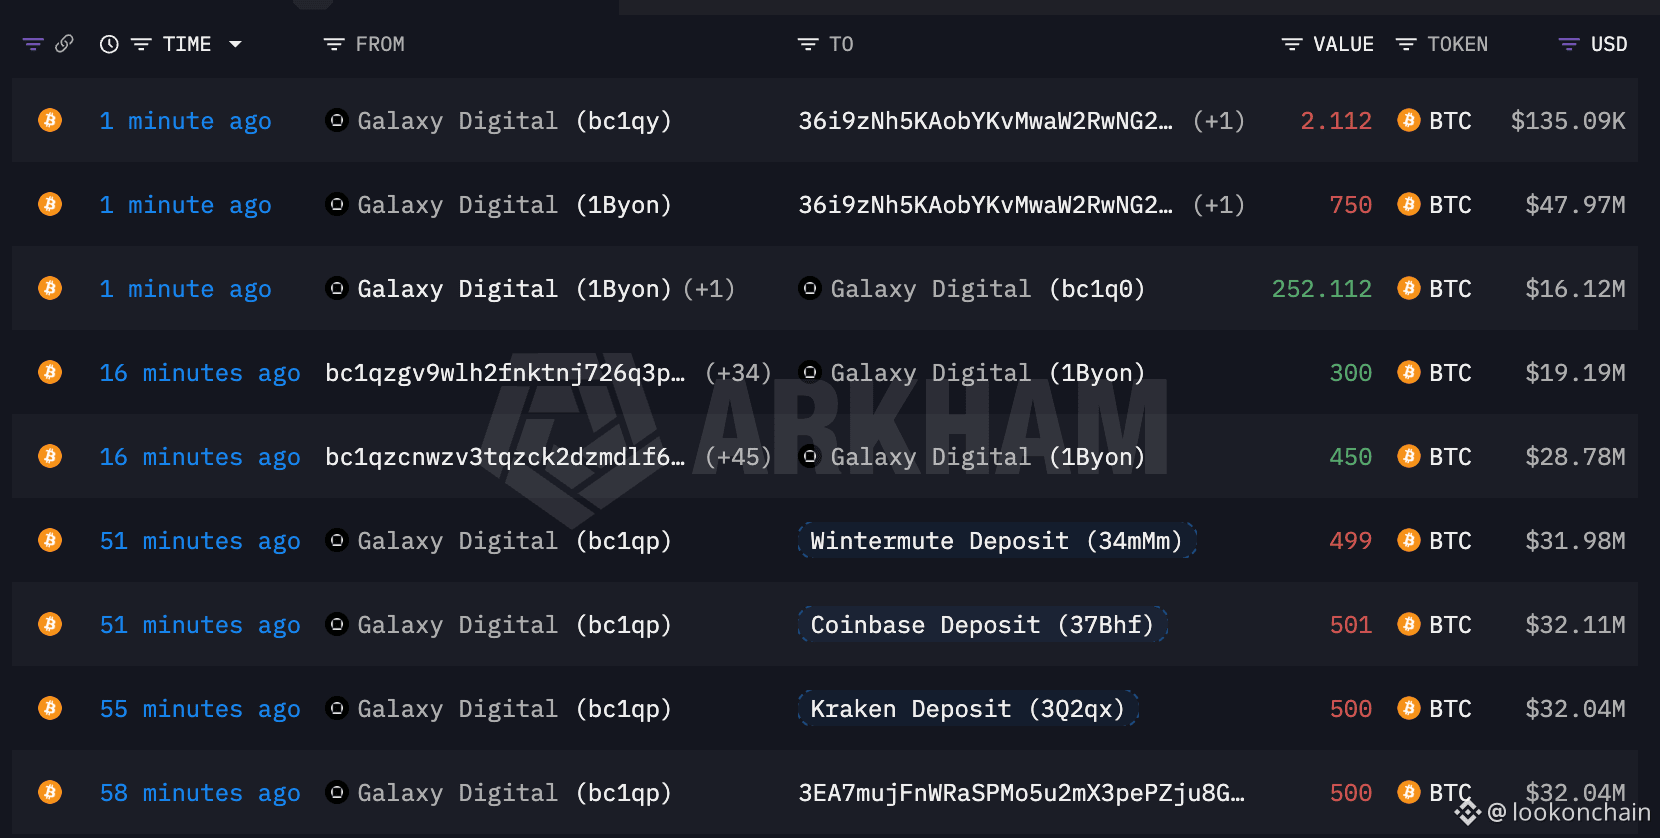Expand (+1) senders beside Galaxy Digital (1Byon)
Viewport: 1660px width, 838px height.
click(x=709, y=289)
